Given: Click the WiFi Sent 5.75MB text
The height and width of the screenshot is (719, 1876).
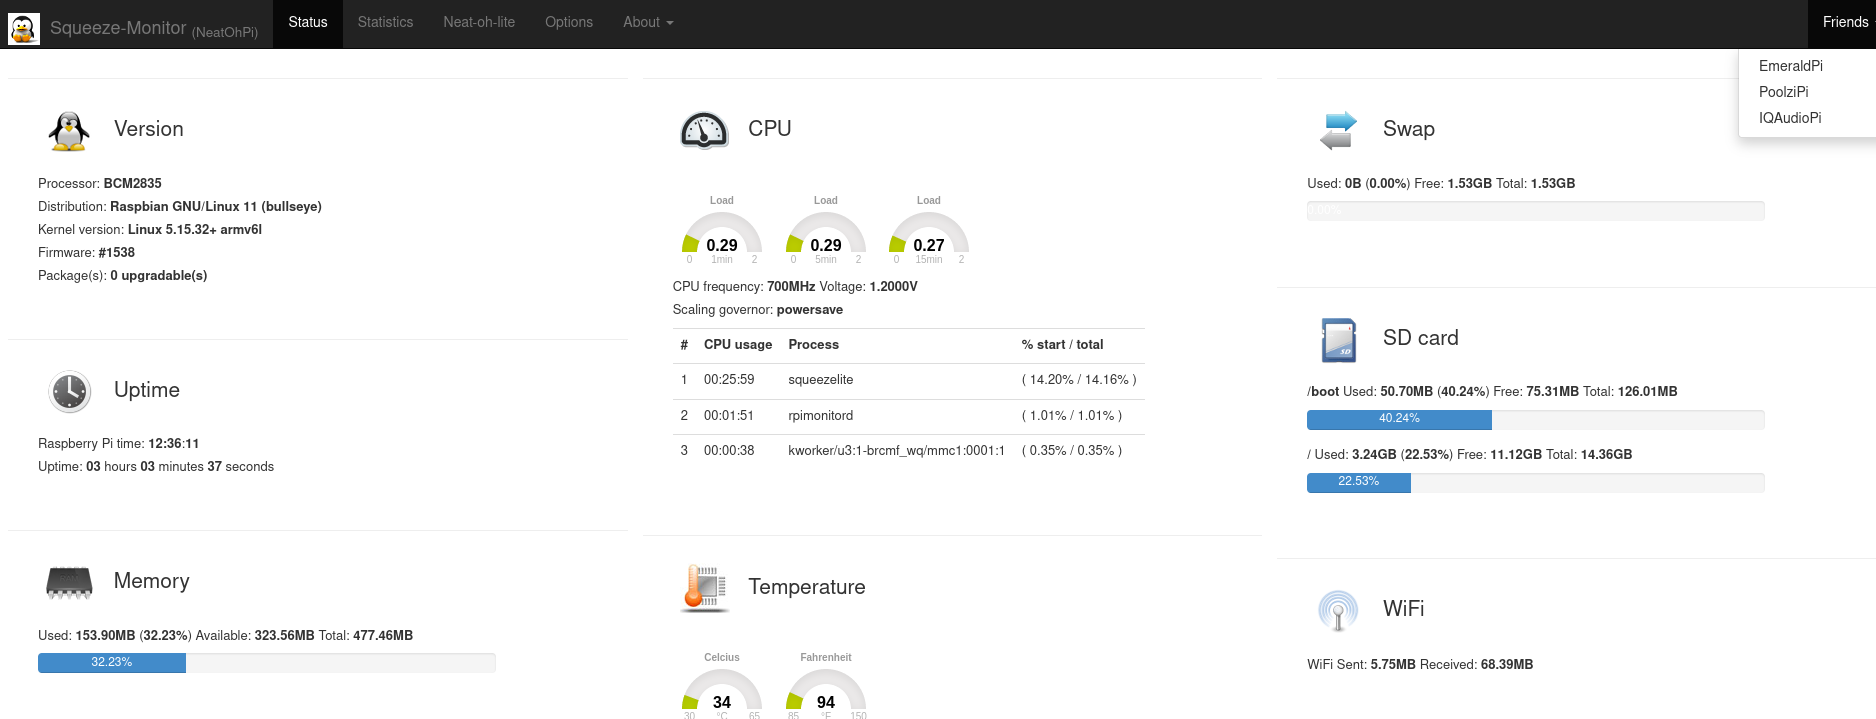Looking at the screenshot, I should [1361, 665].
